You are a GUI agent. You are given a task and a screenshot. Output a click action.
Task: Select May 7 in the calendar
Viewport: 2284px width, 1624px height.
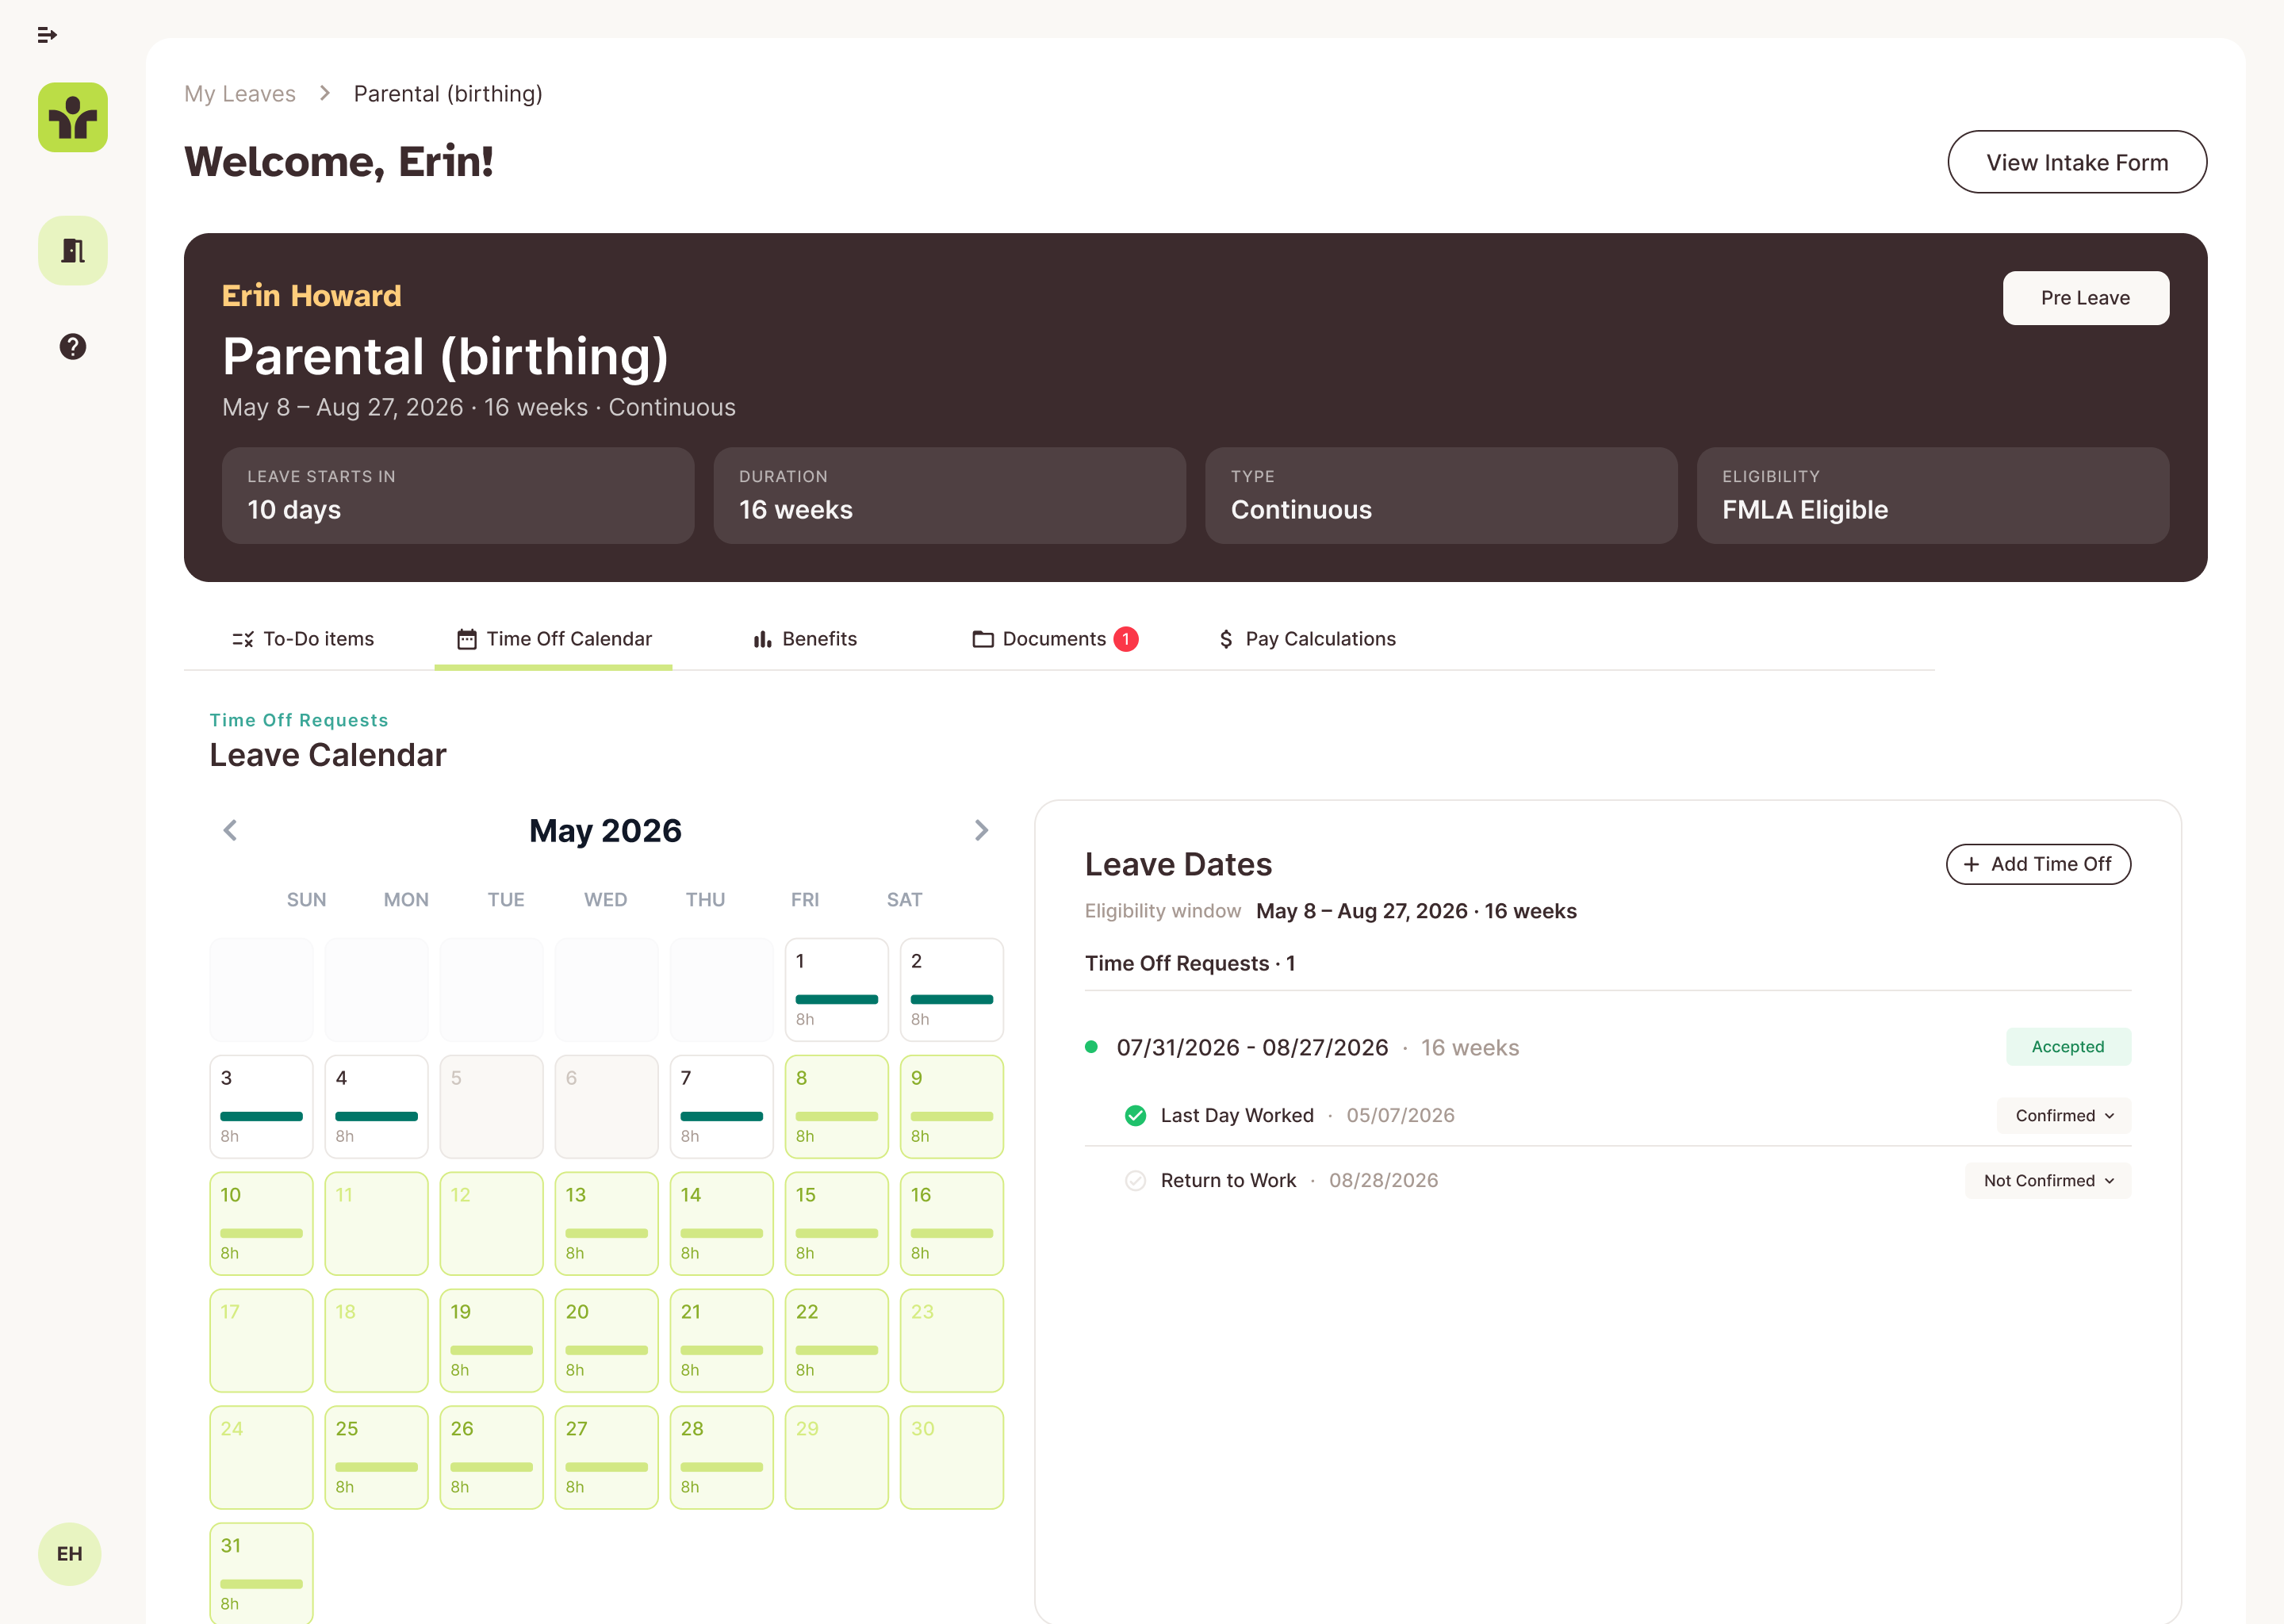721,1106
